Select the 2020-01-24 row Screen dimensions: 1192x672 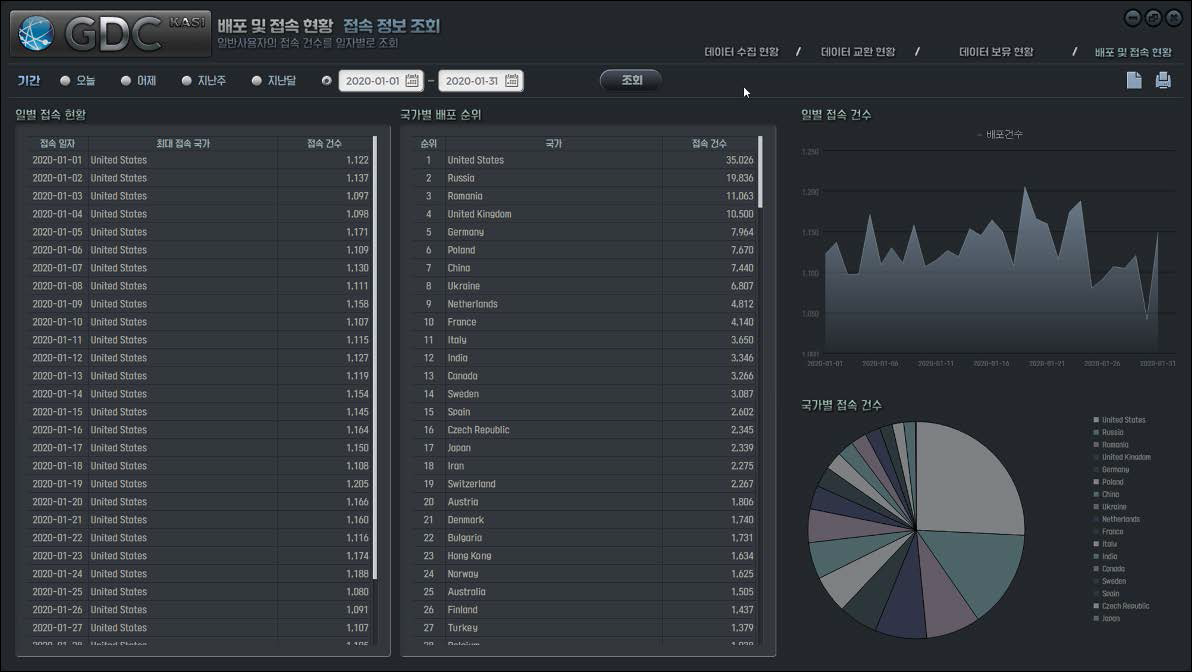click(x=200, y=573)
